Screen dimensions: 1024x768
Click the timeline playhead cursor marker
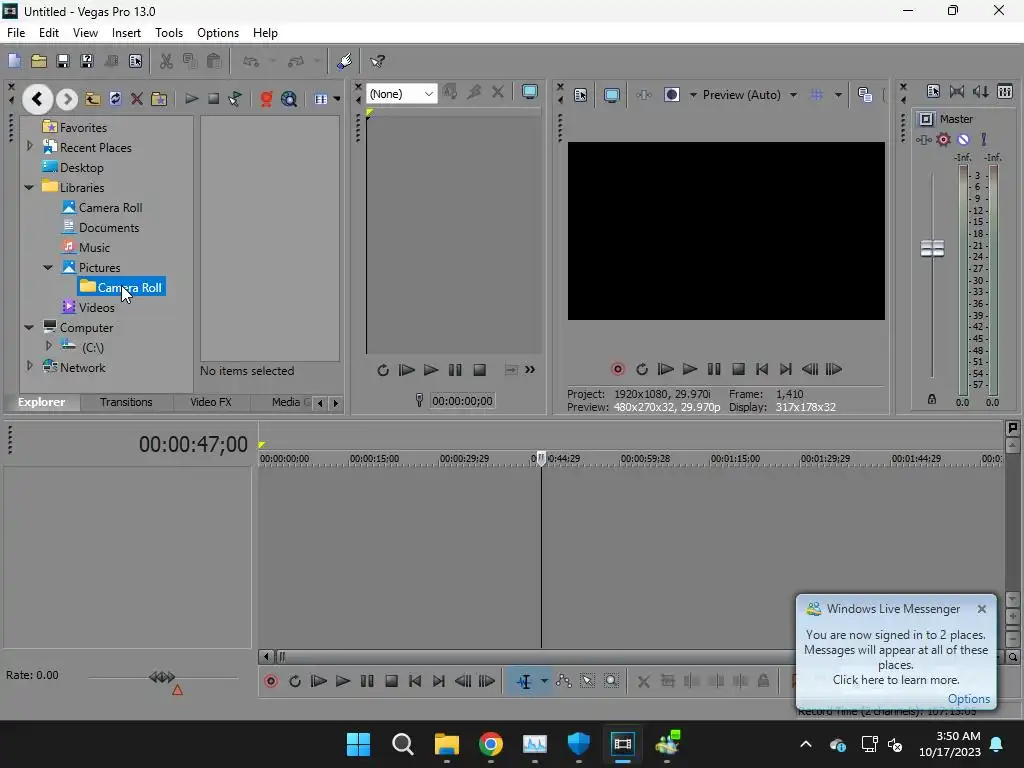pos(541,458)
